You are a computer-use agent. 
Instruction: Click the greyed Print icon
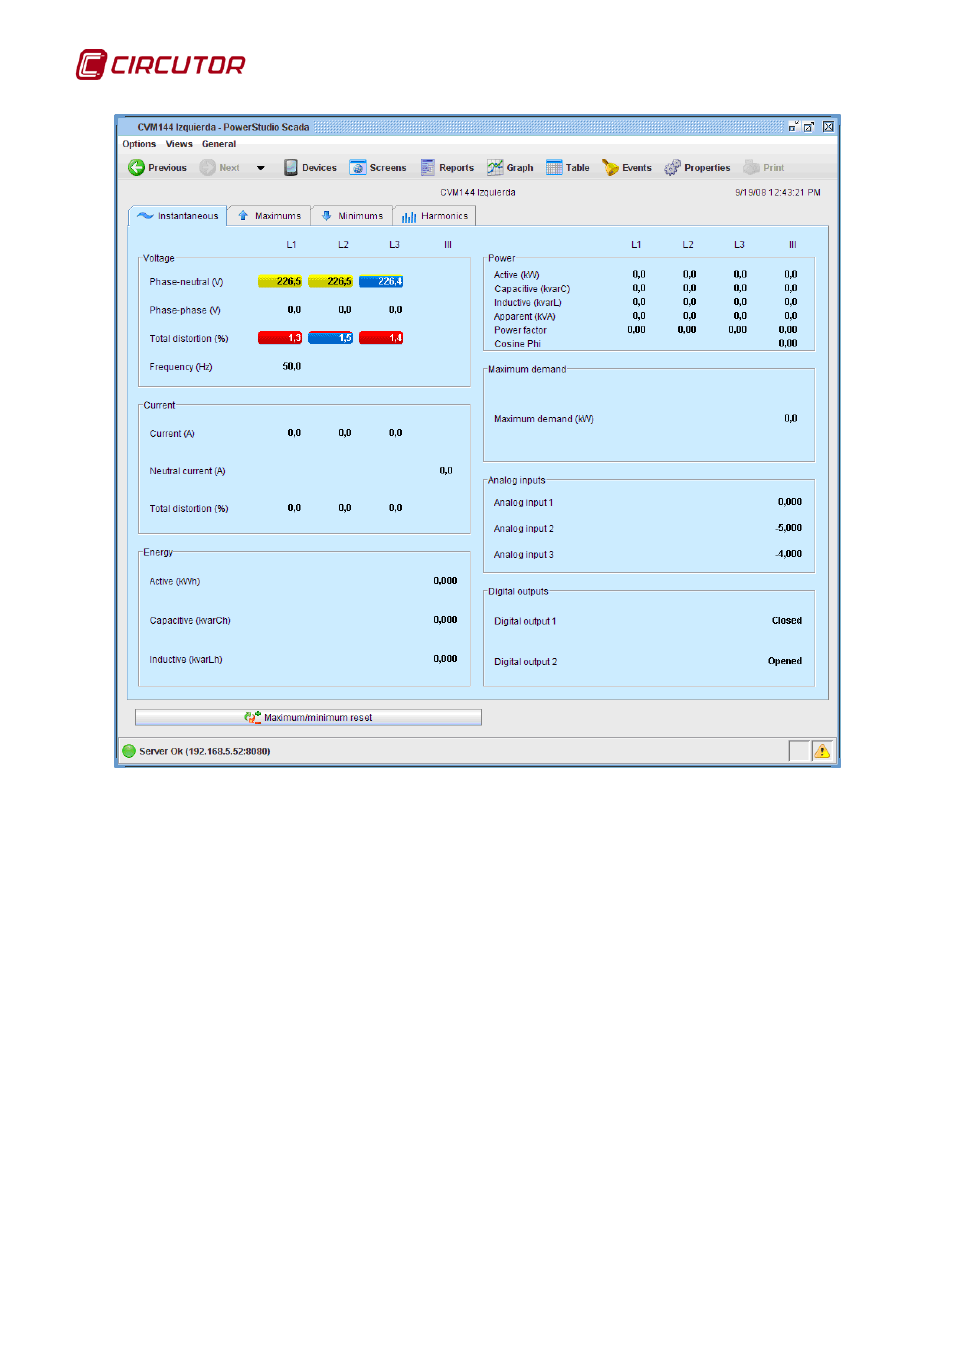click(752, 168)
